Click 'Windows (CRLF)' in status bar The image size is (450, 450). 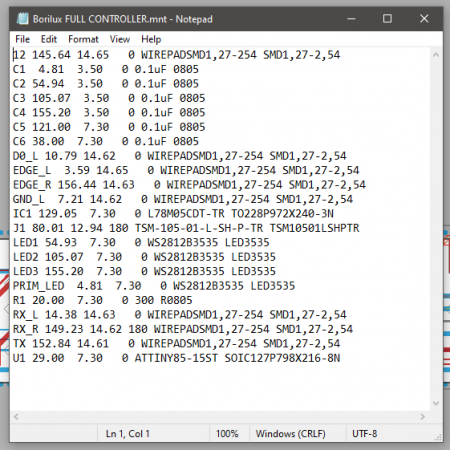(291, 434)
